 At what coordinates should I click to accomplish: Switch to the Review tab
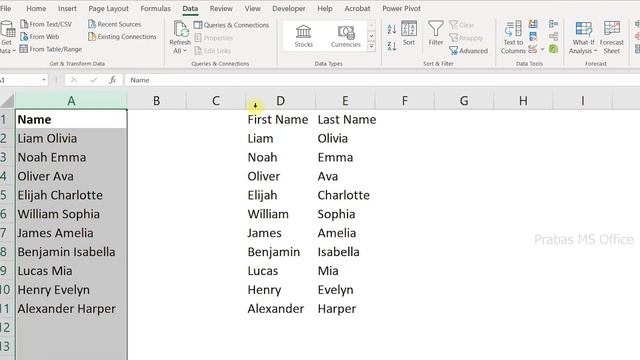coord(221,8)
